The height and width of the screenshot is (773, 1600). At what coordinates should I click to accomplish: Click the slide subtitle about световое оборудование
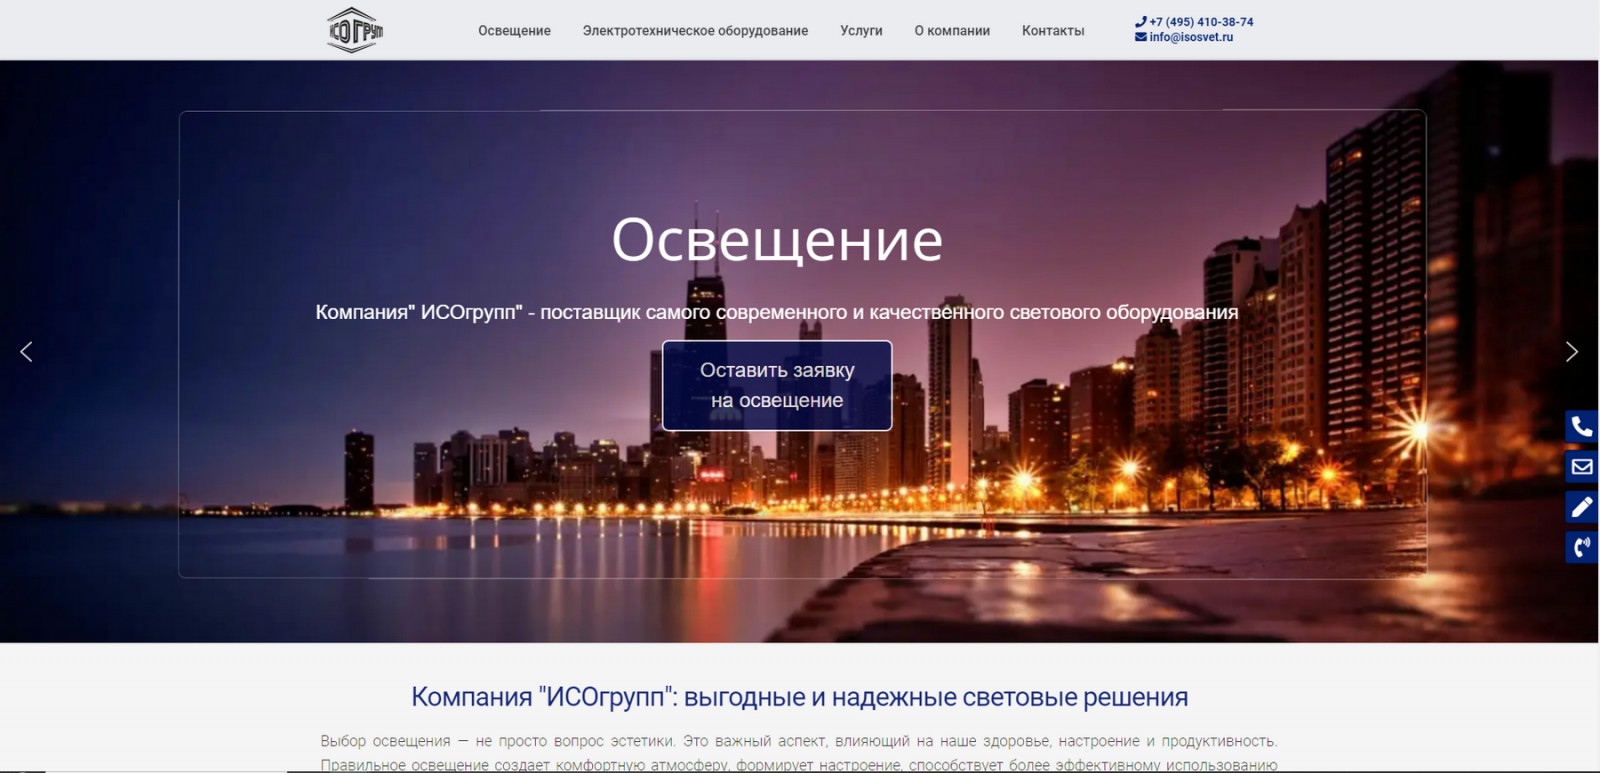click(777, 312)
